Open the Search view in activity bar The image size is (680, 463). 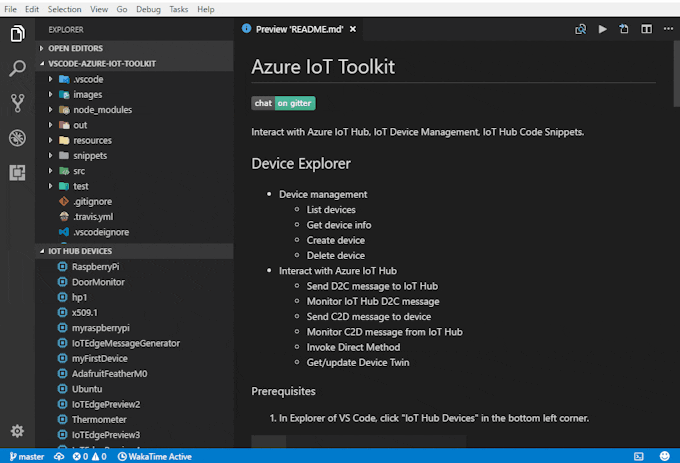pyautogui.click(x=17, y=68)
